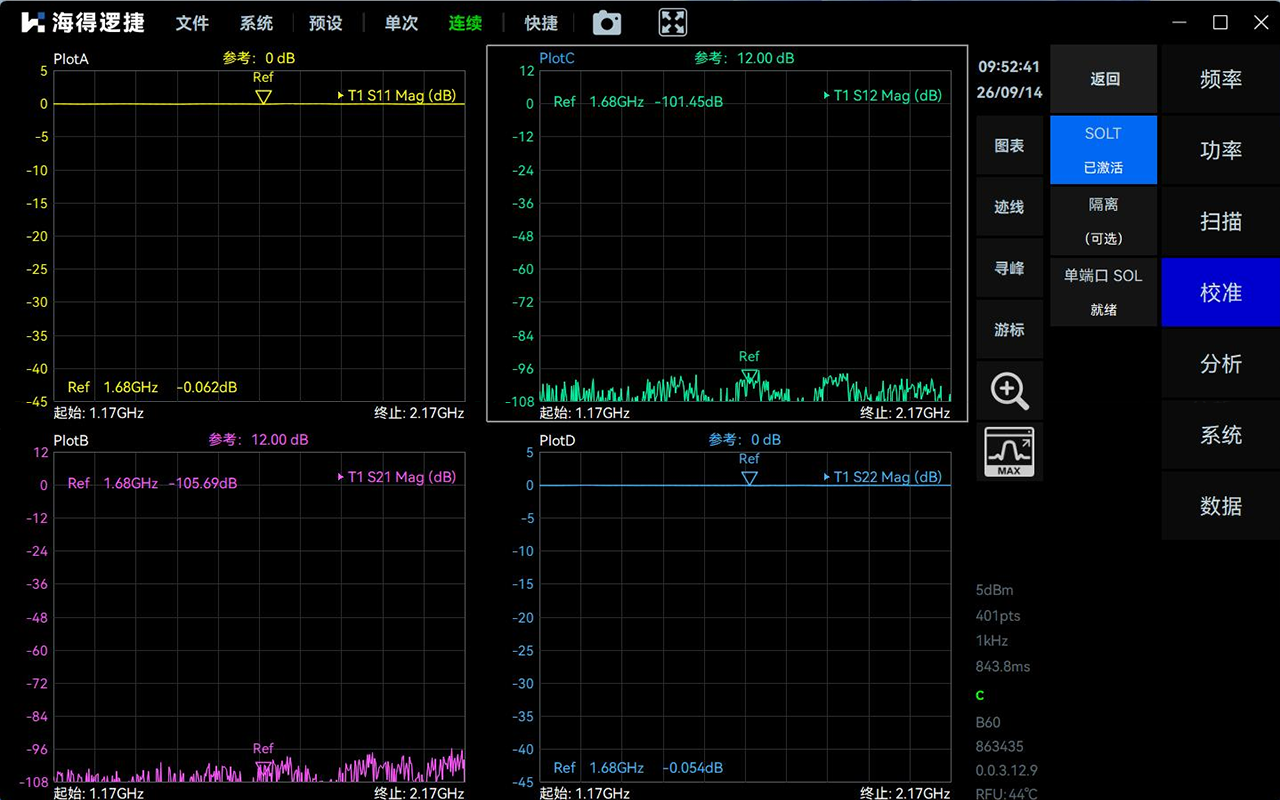Click the 海得逻捷 logo
Screen dimensions: 1280x800
82,22
